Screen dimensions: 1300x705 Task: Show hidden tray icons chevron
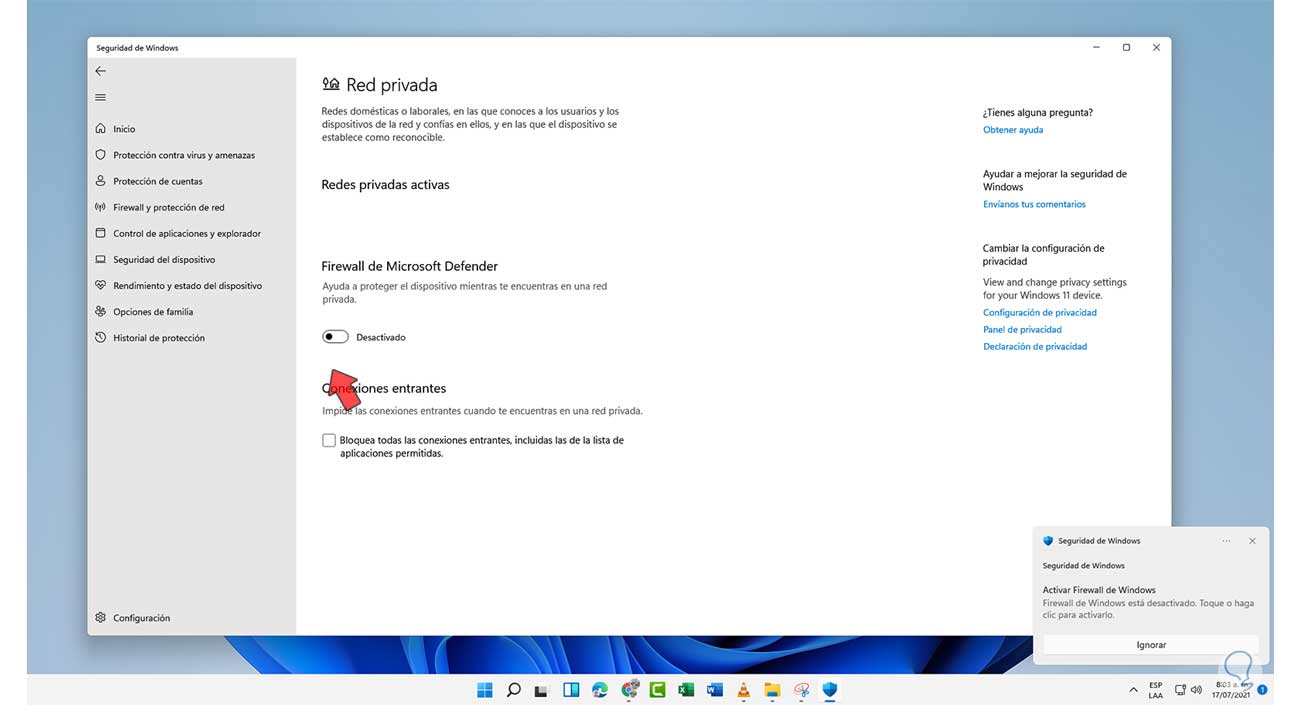tap(1133, 690)
